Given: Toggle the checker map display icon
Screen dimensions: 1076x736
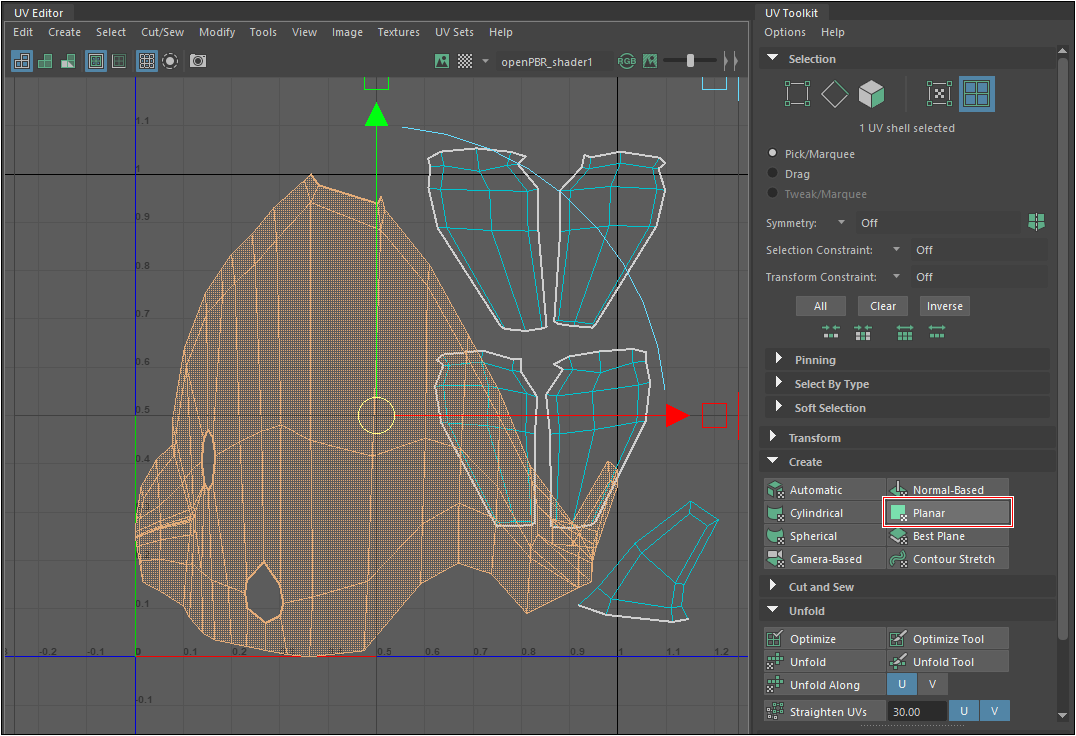Looking at the screenshot, I should (465, 61).
